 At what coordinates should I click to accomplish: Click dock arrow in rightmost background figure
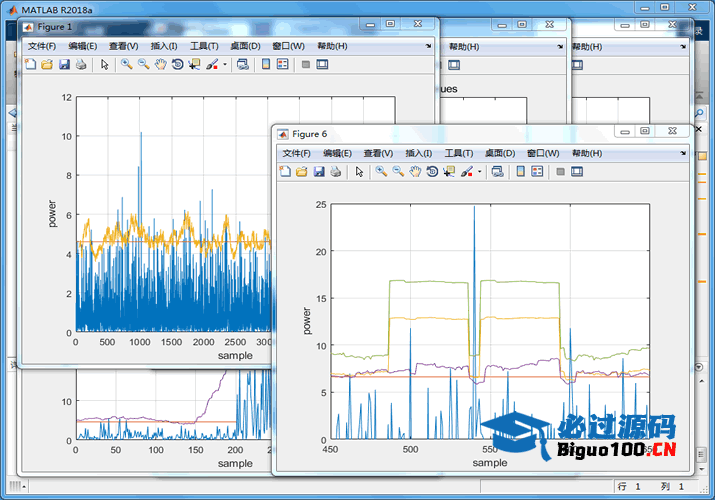(x=683, y=46)
